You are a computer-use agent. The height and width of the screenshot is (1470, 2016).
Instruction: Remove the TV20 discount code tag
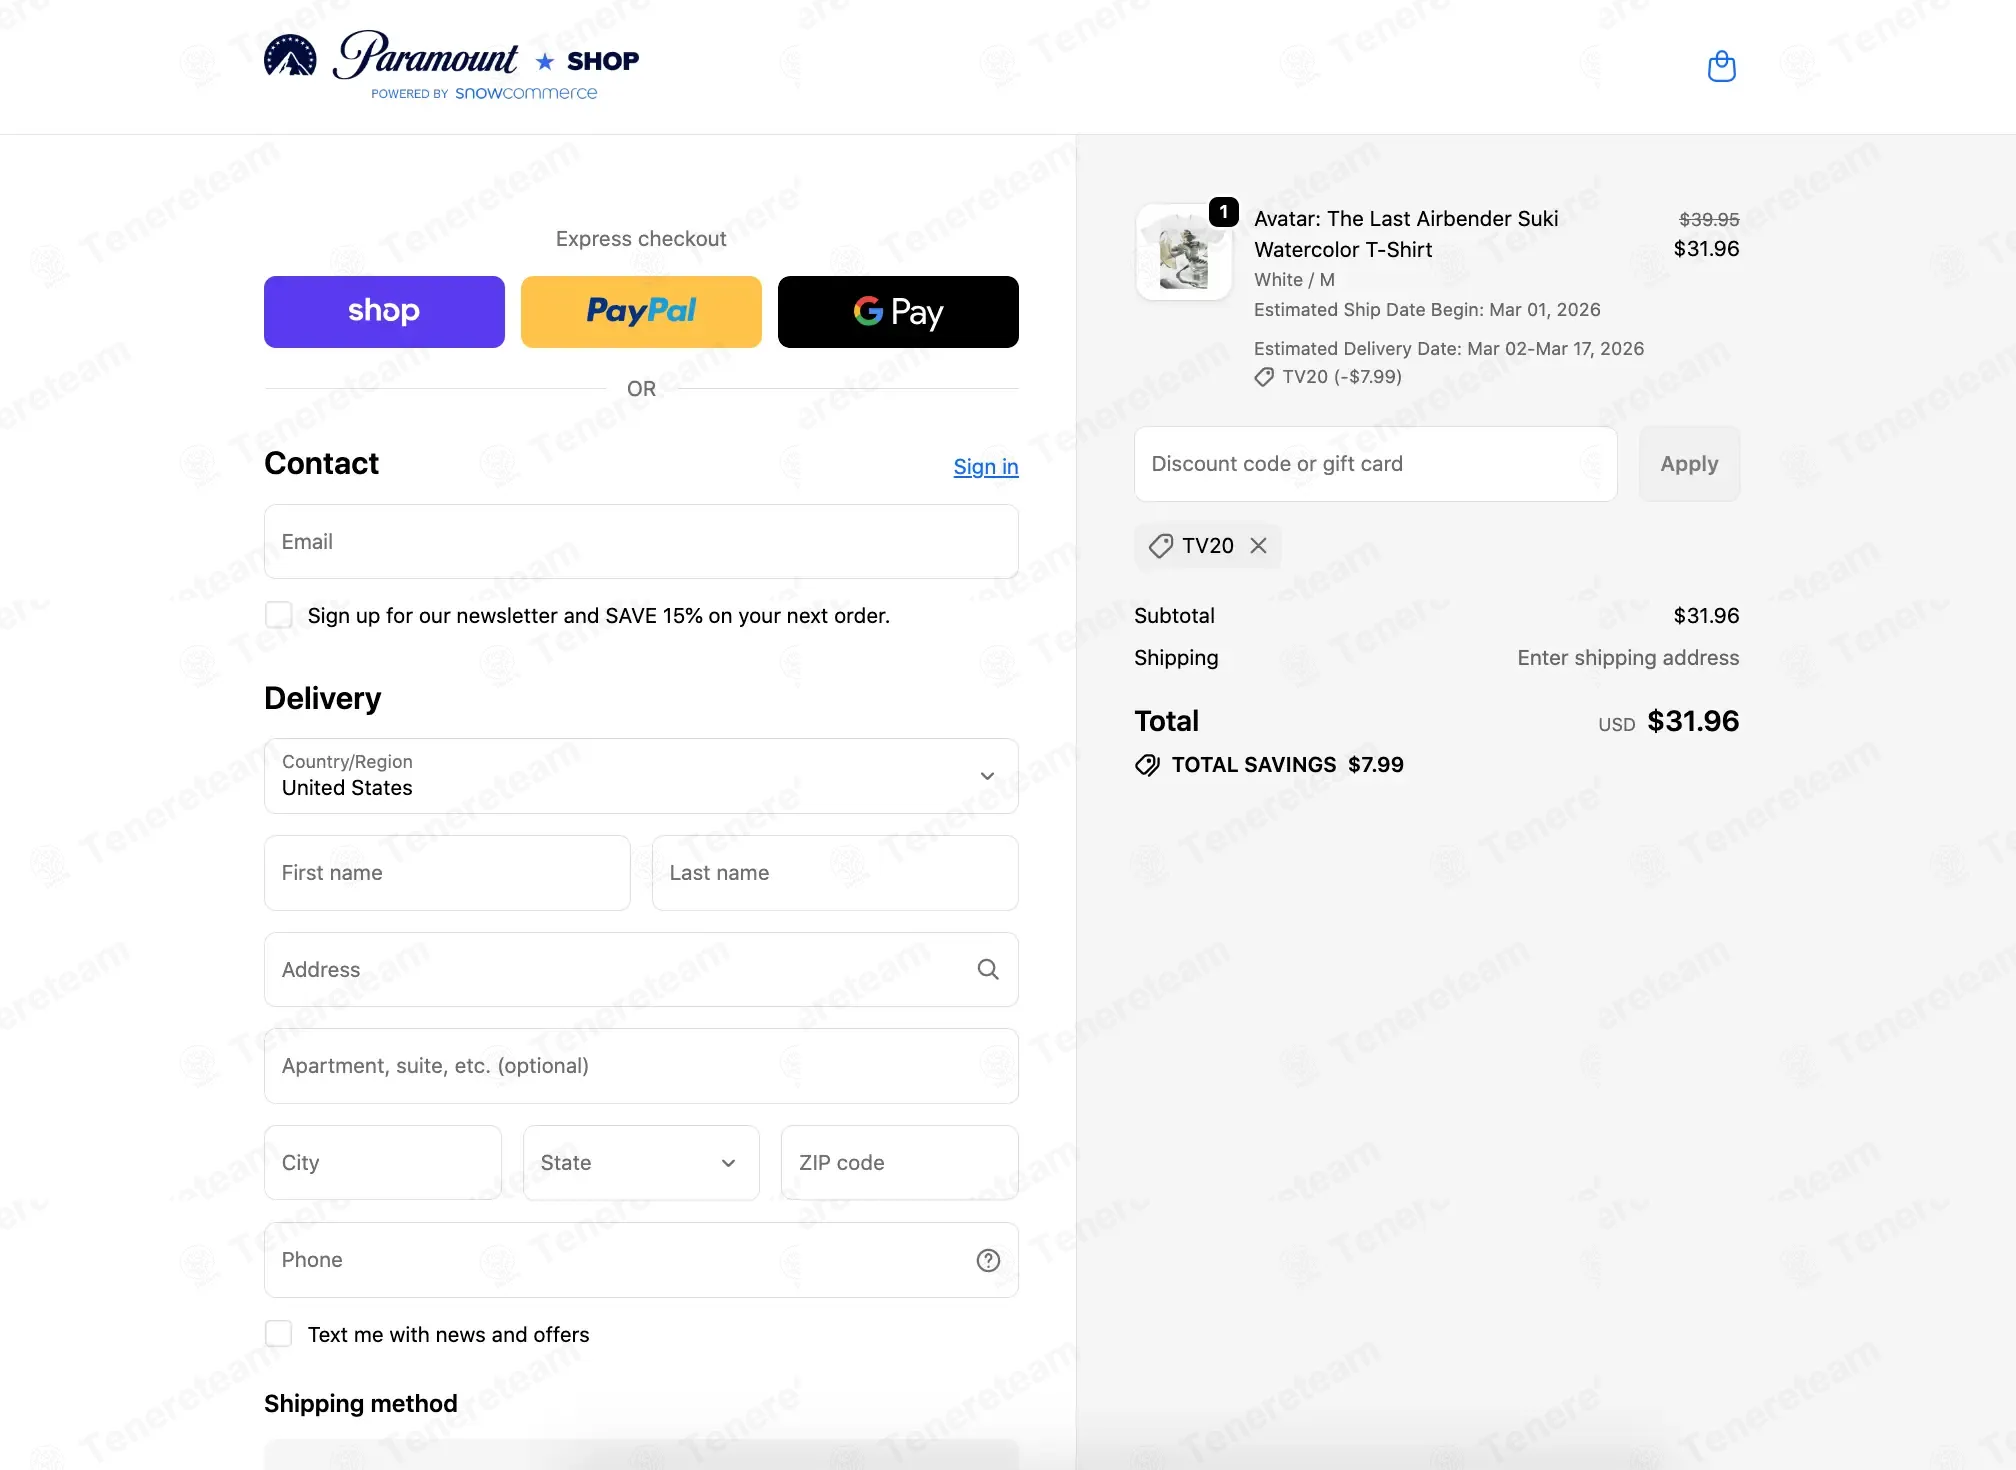click(x=1258, y=545)
